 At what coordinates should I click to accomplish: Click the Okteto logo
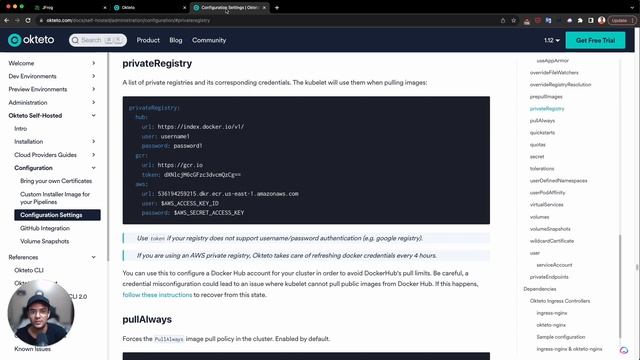click(31, 40)
